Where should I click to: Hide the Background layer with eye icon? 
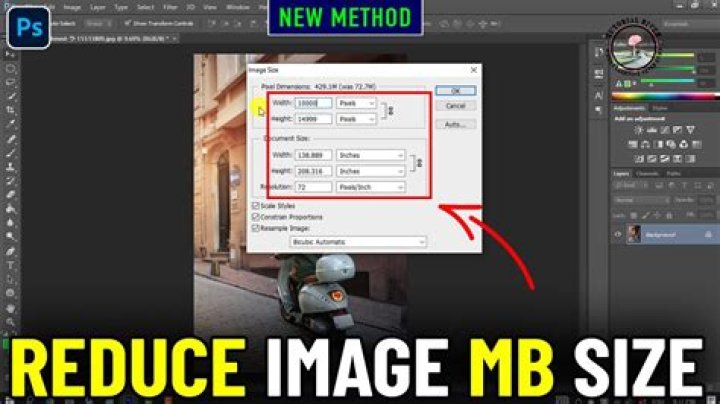[617, 234]
